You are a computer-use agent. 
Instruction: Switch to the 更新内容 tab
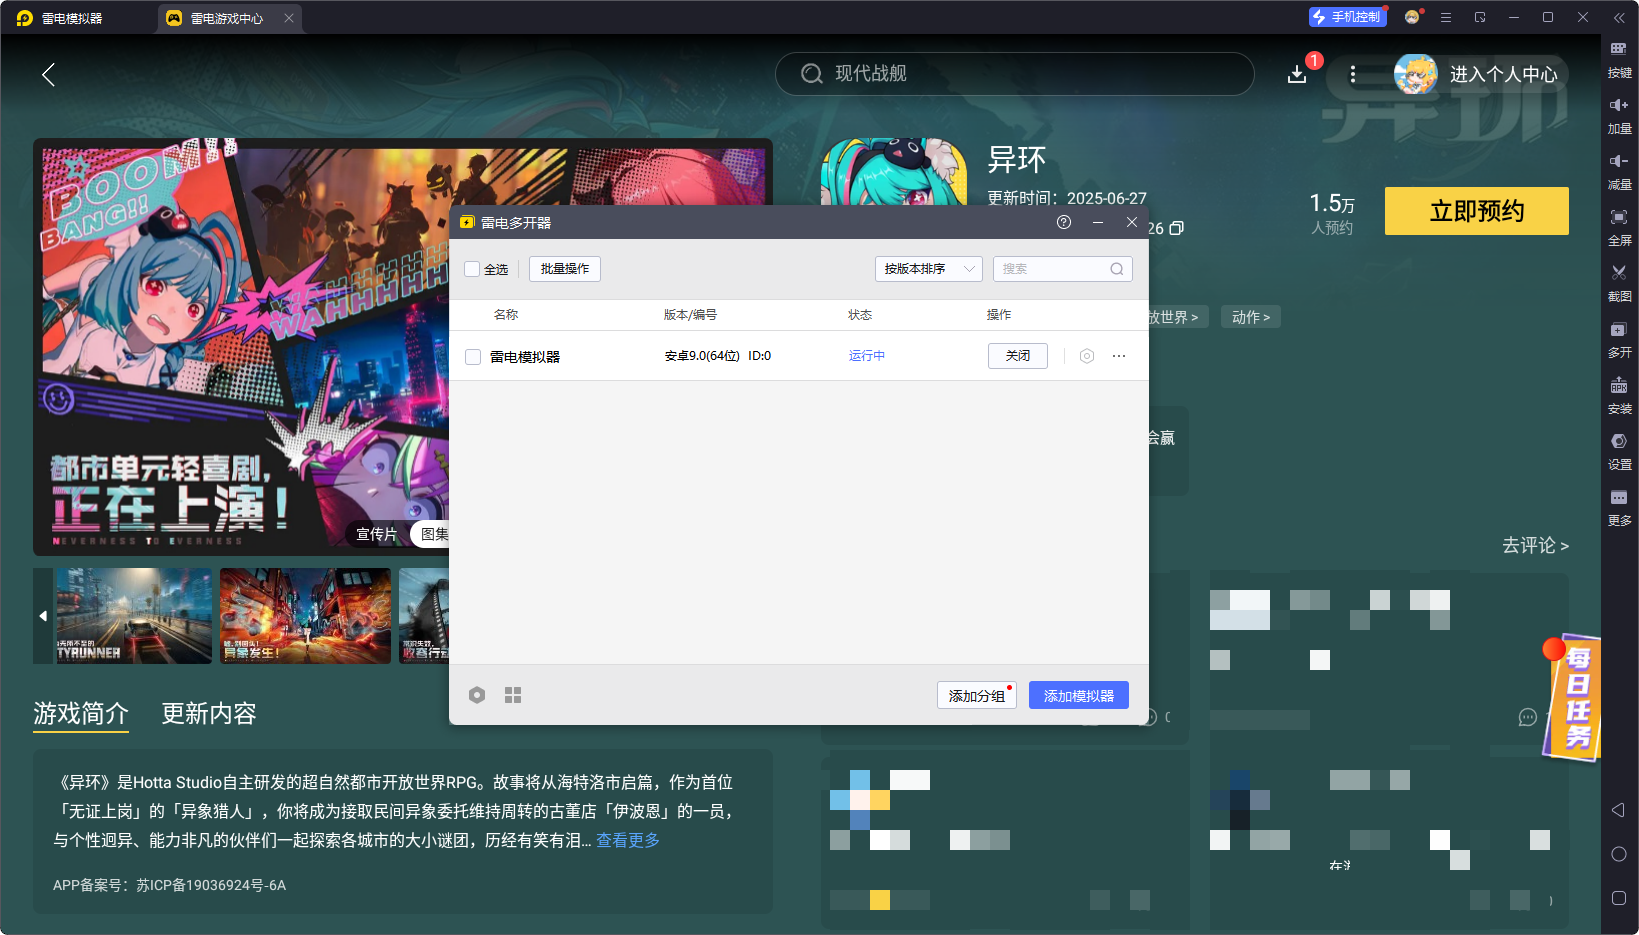click(x=209, y=713)
